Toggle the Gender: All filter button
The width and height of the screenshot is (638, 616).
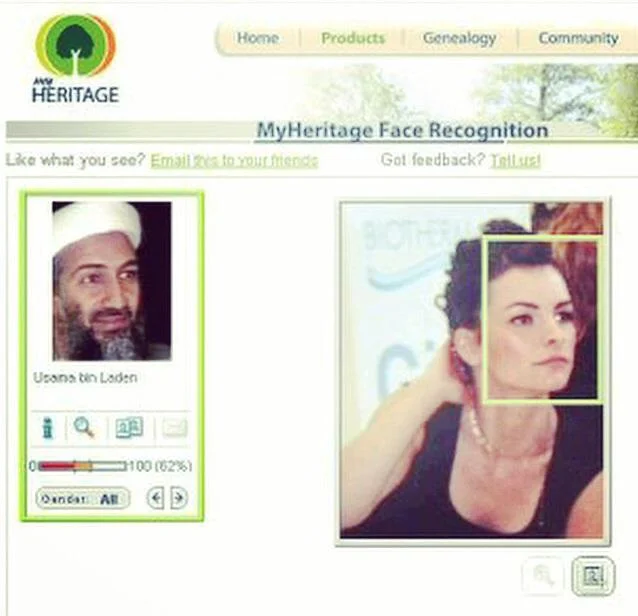(x=83, y=498)
